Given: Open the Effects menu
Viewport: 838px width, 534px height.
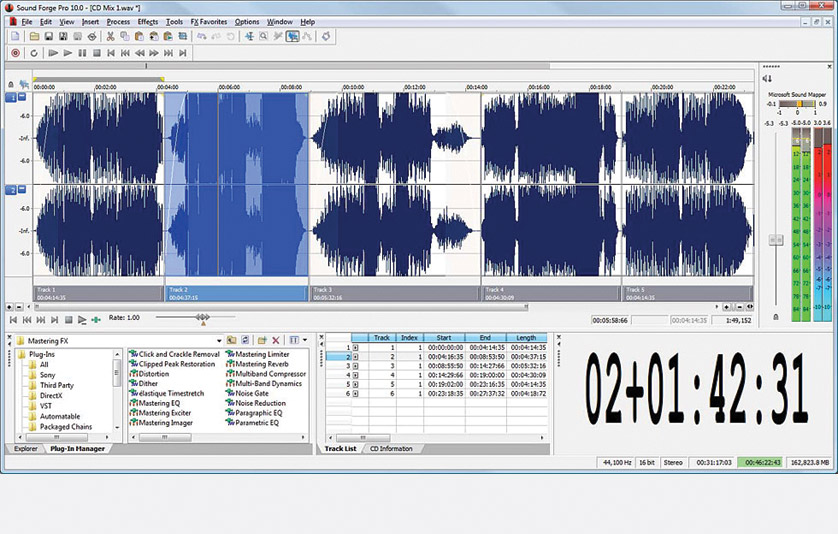Looking at the screenshot, I should [147, 21].
